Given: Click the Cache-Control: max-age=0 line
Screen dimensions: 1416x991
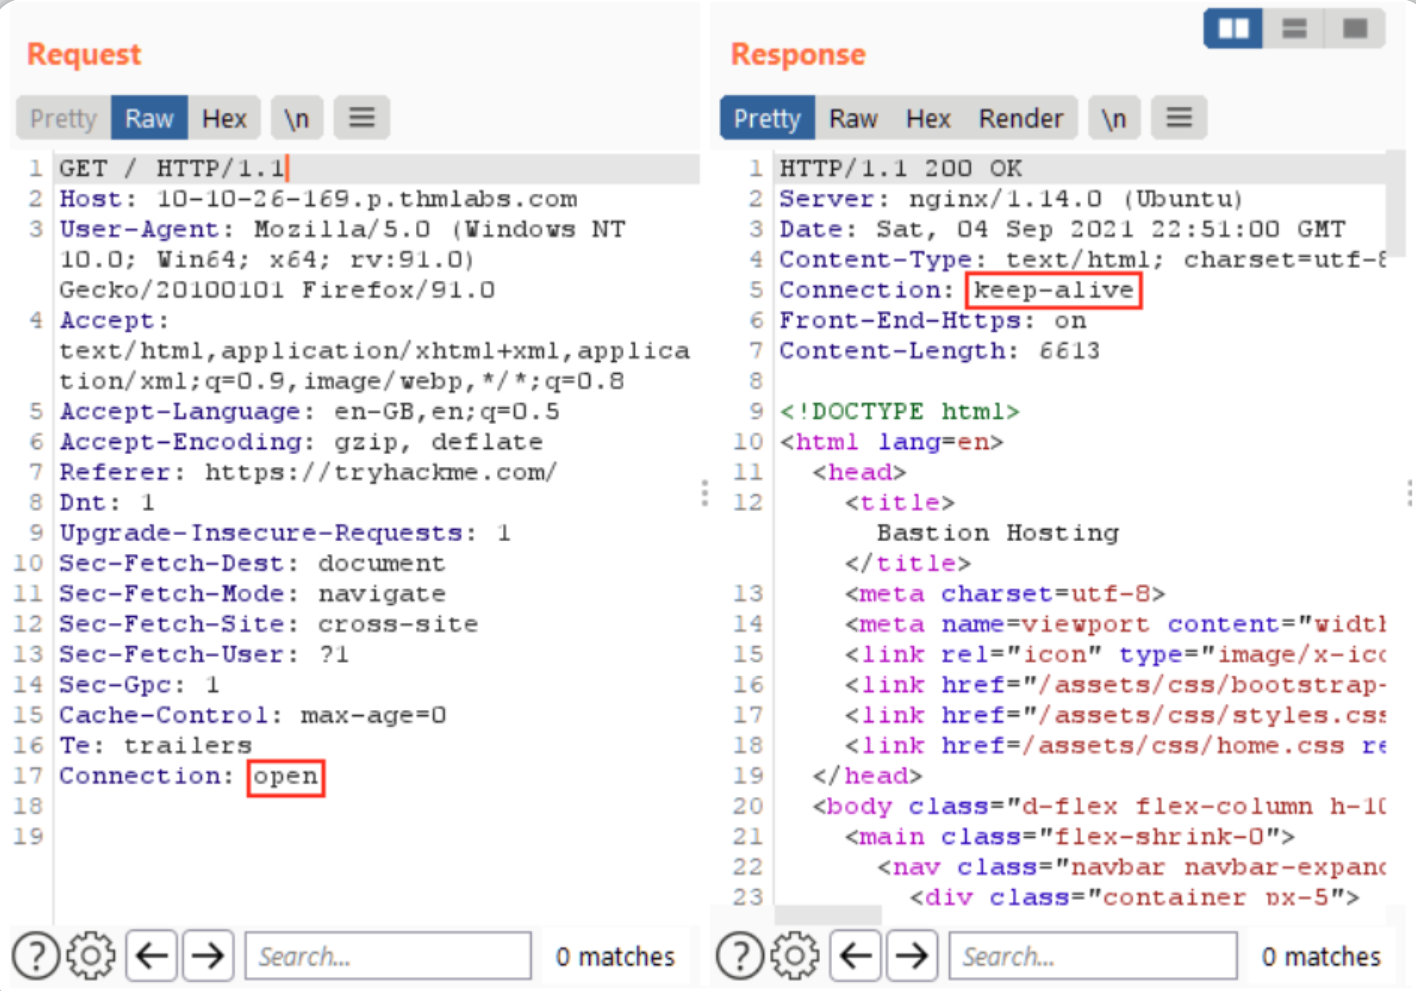Looking at the screenshot, I should tap(253, 715).
